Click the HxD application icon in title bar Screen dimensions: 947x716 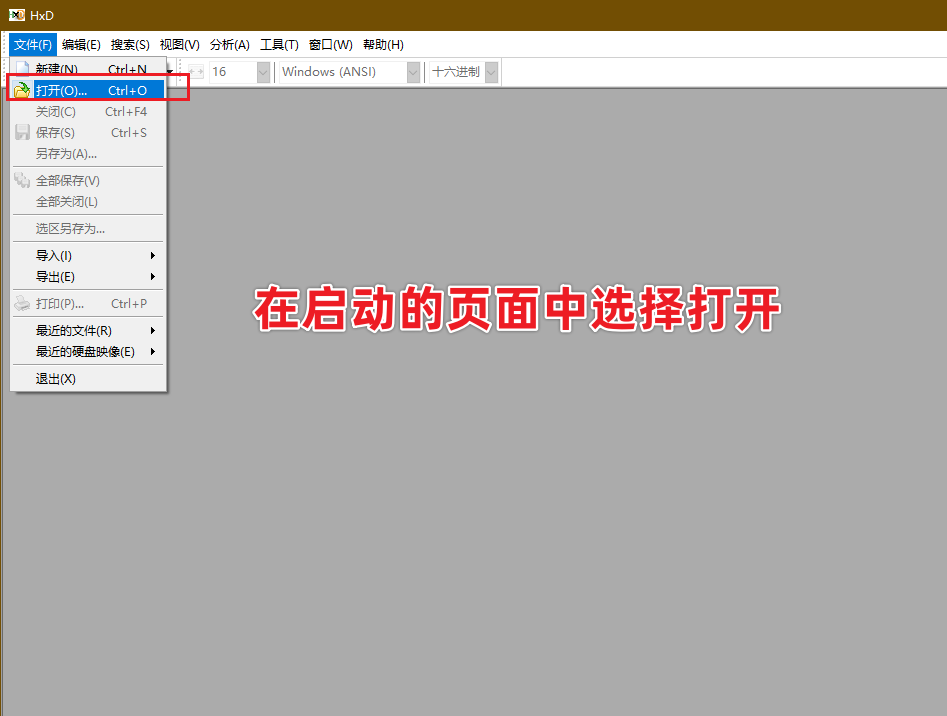click(17, 15)
